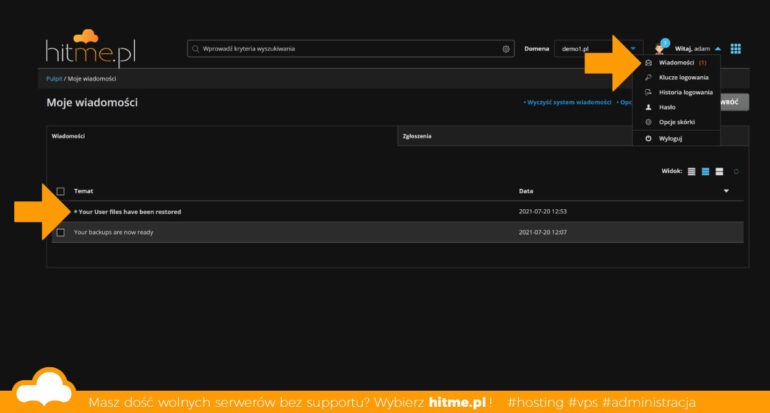Click the Data column header

coord(526,191)
